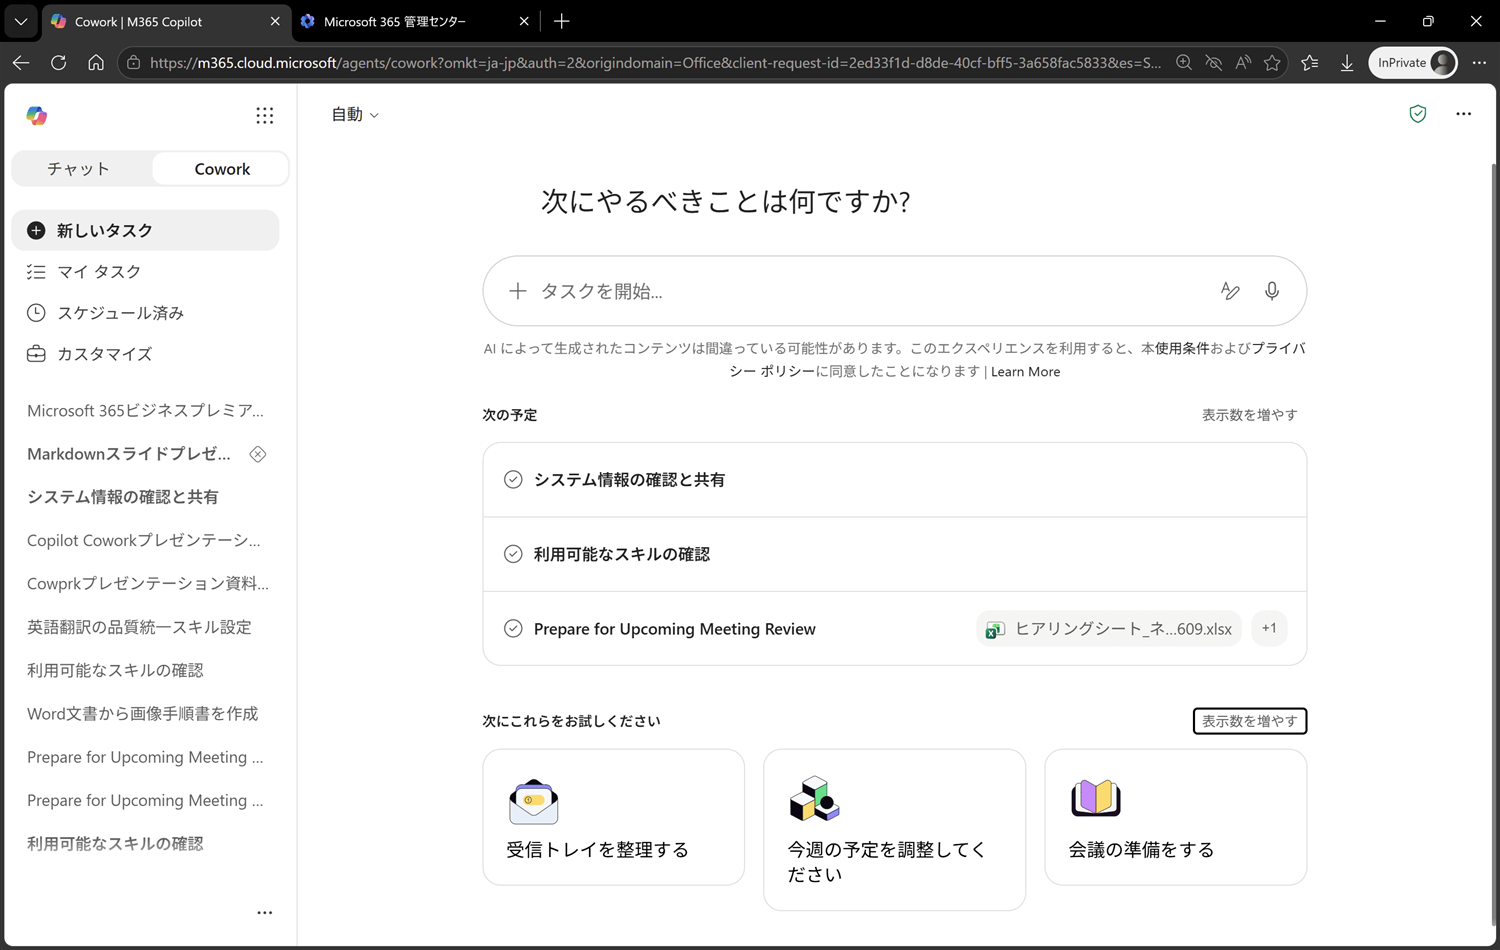1500x950 pixels.
Task: Choose 受信トレイを整理する suggestion card
Action: point(613,817)
